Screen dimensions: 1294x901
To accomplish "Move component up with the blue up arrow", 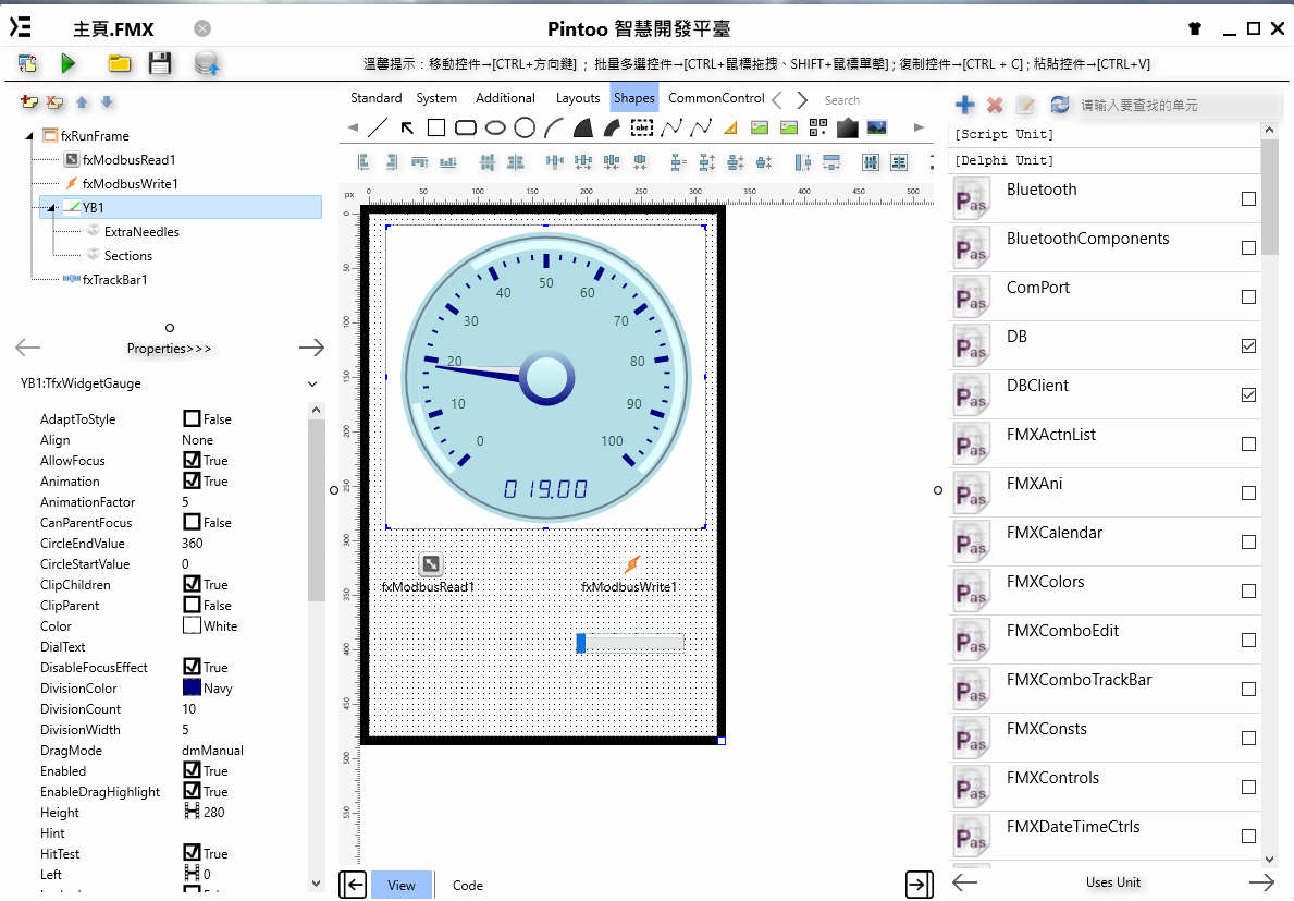I will 82,102.
